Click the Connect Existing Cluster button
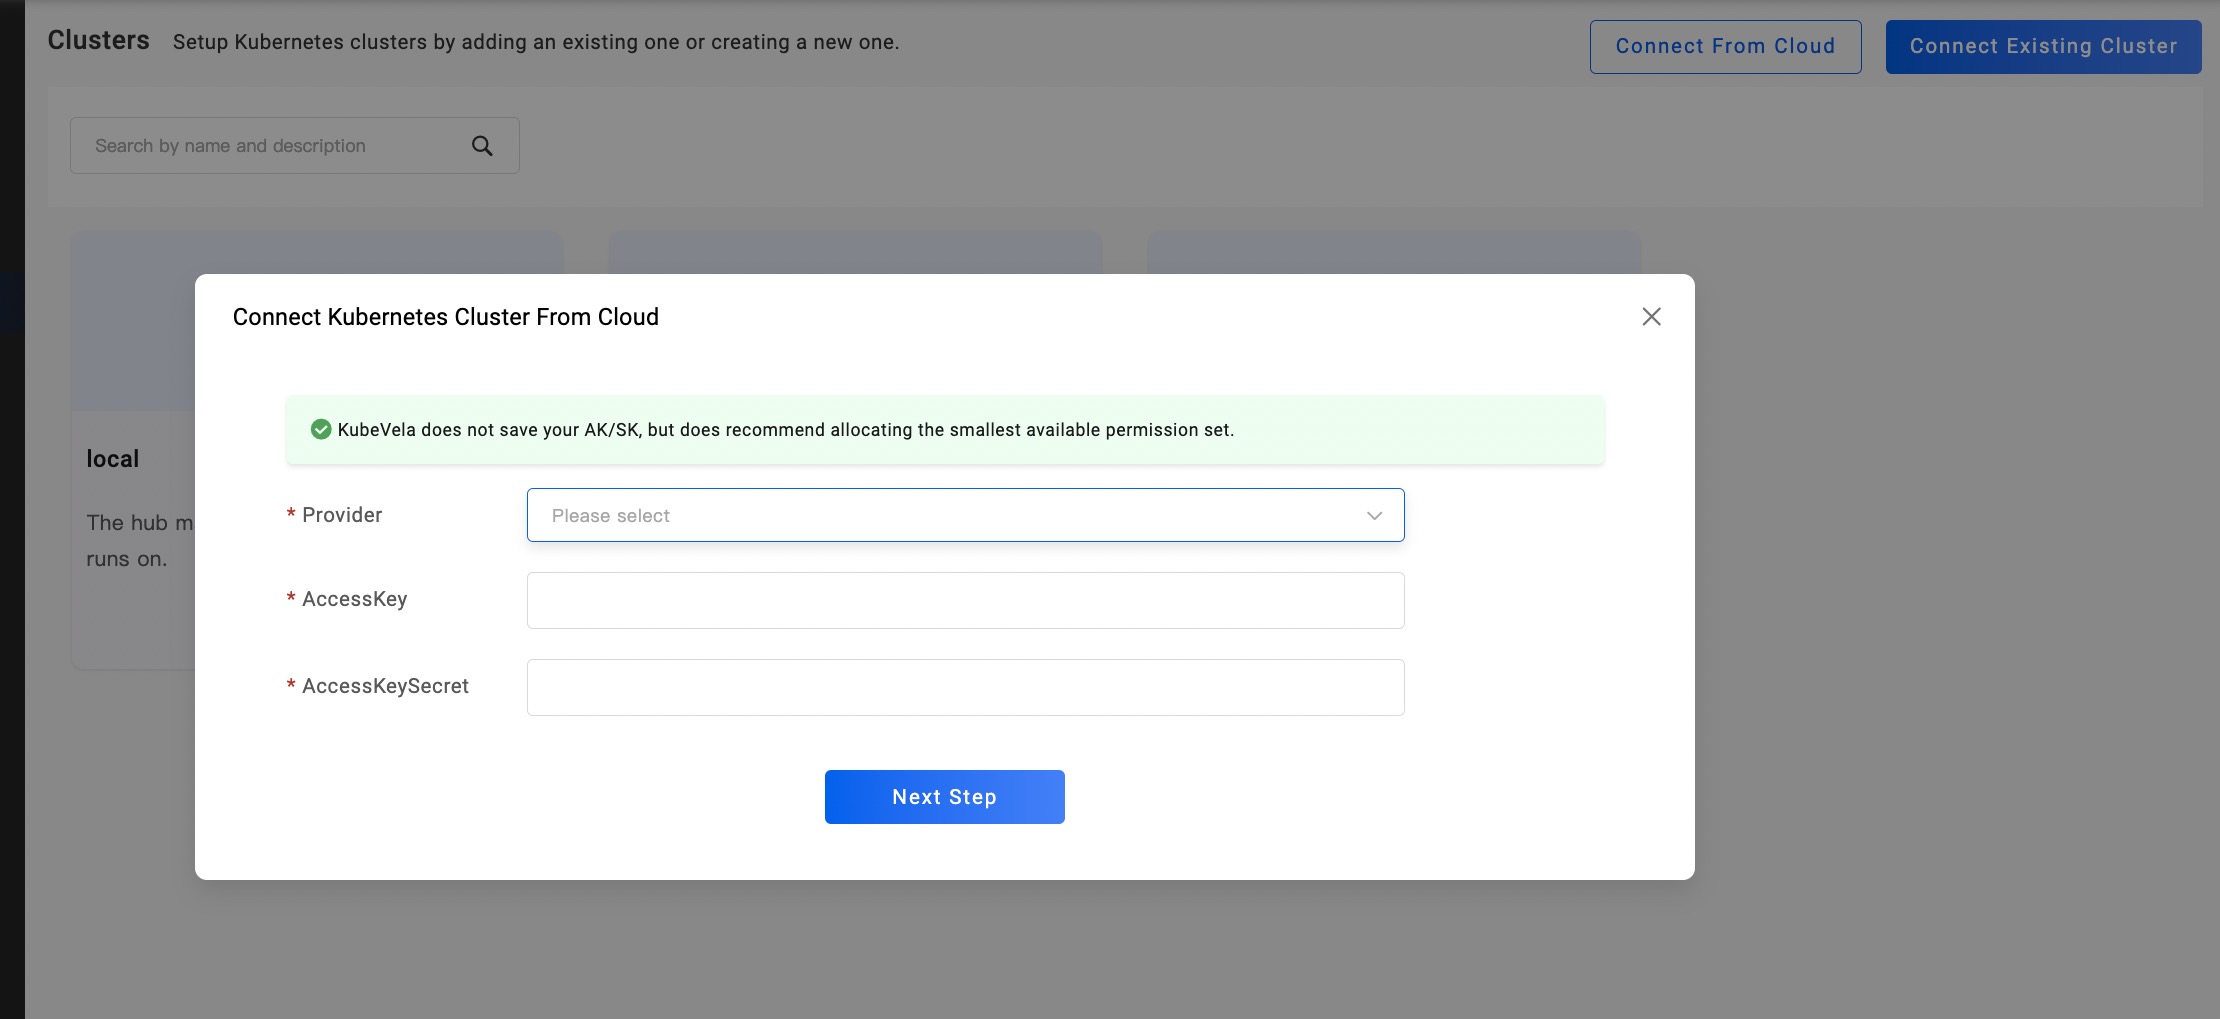Viewport: 2220px width, 1019px height. coord(2043,47)
